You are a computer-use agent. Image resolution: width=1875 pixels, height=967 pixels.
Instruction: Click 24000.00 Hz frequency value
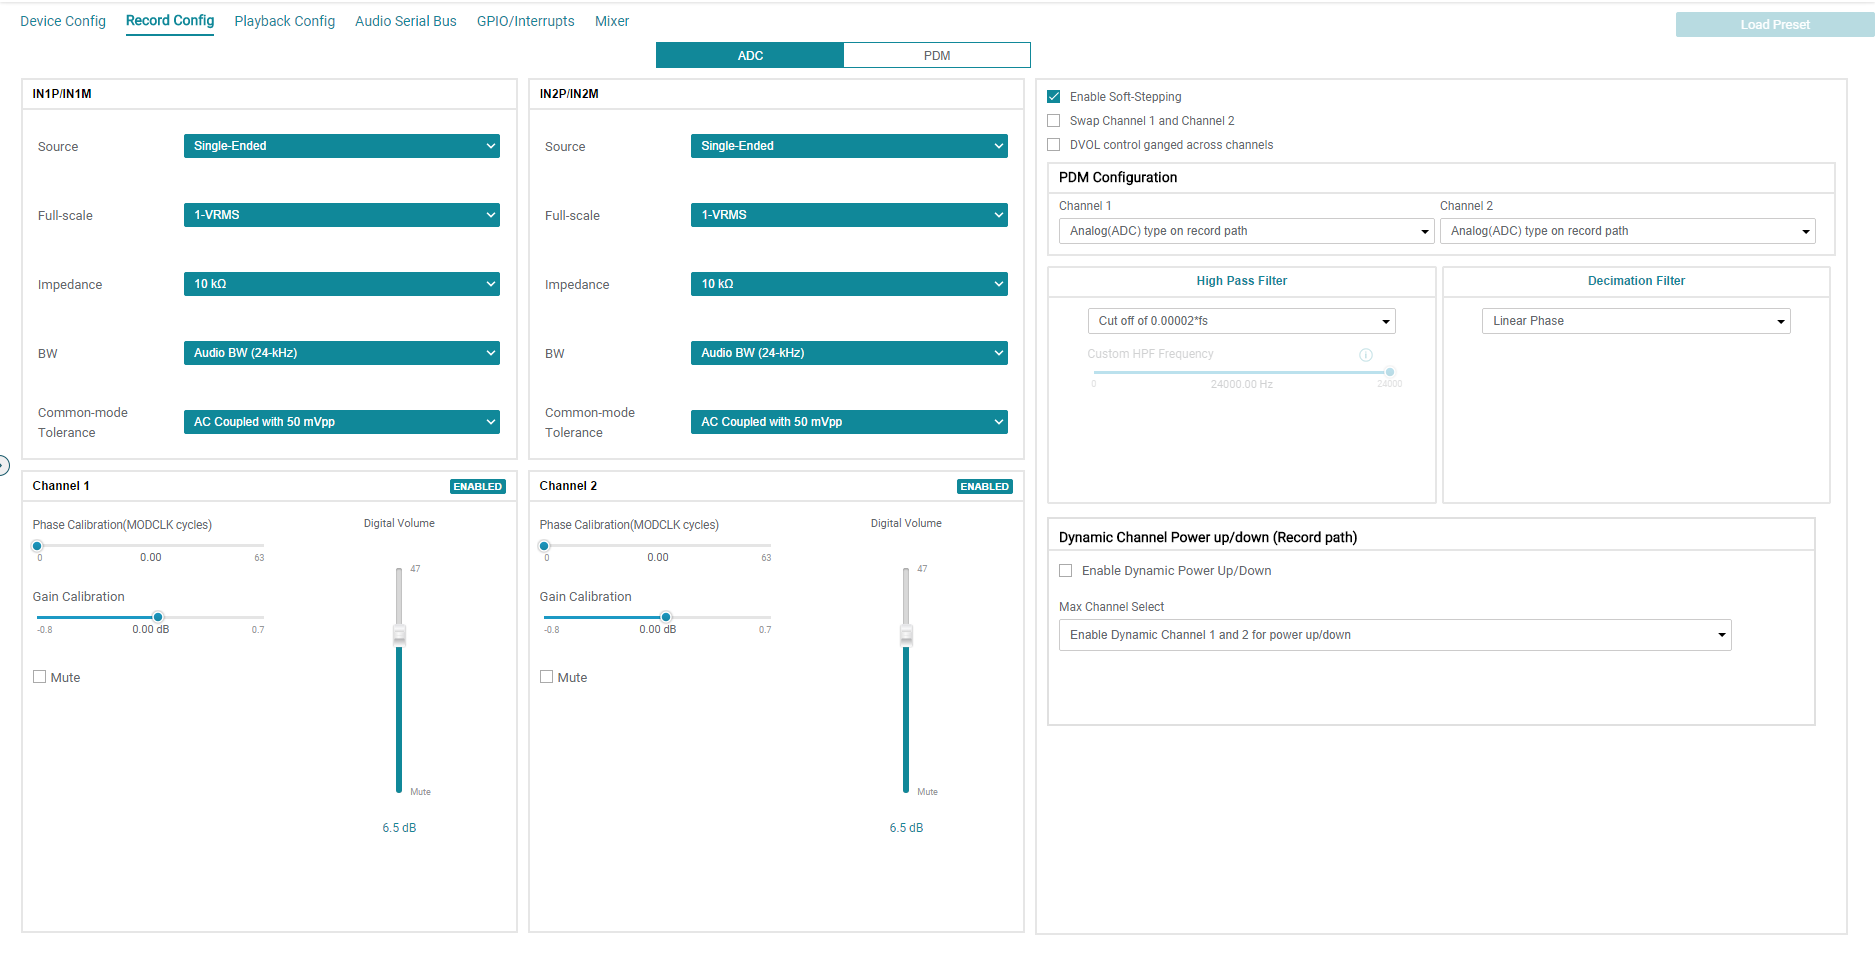coord(1241,384)
